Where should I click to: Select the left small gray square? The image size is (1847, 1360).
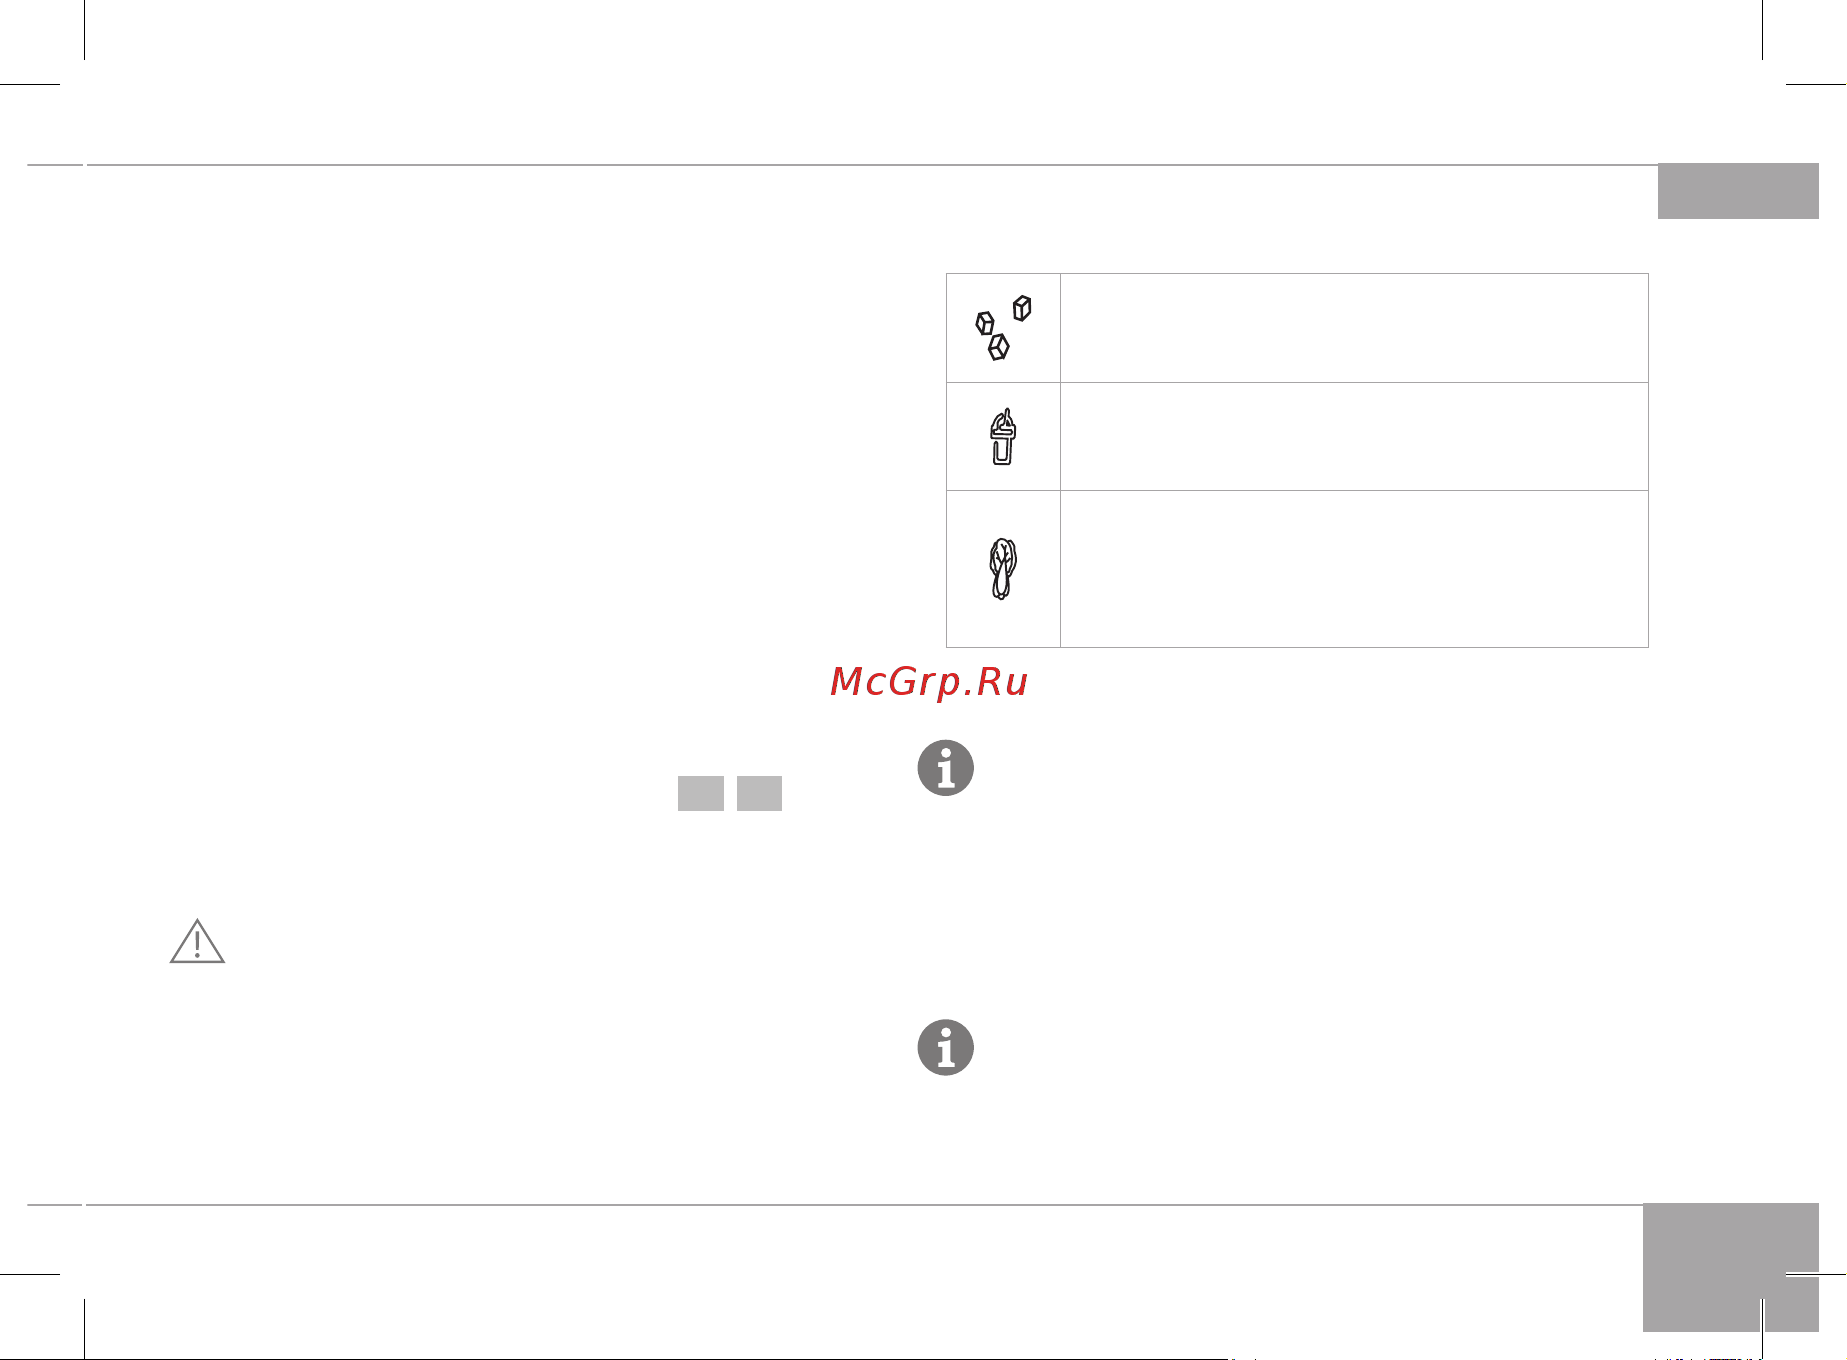pyautogui.click(x=701, y=793)
